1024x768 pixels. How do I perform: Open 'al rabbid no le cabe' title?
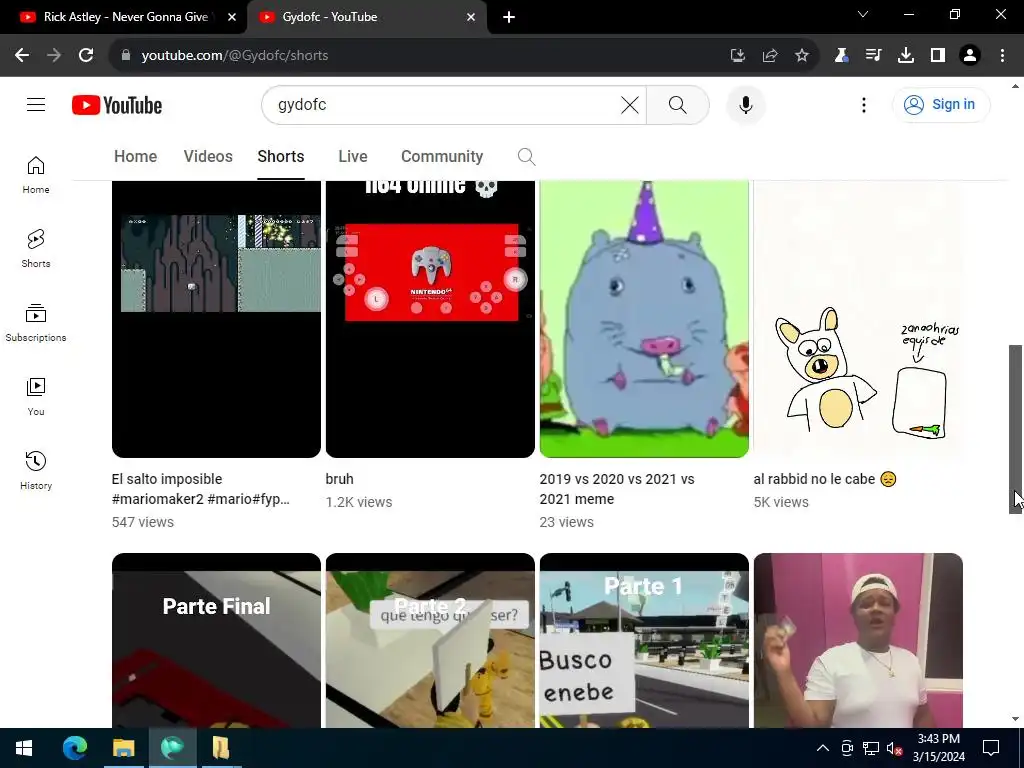pos(825,479)
